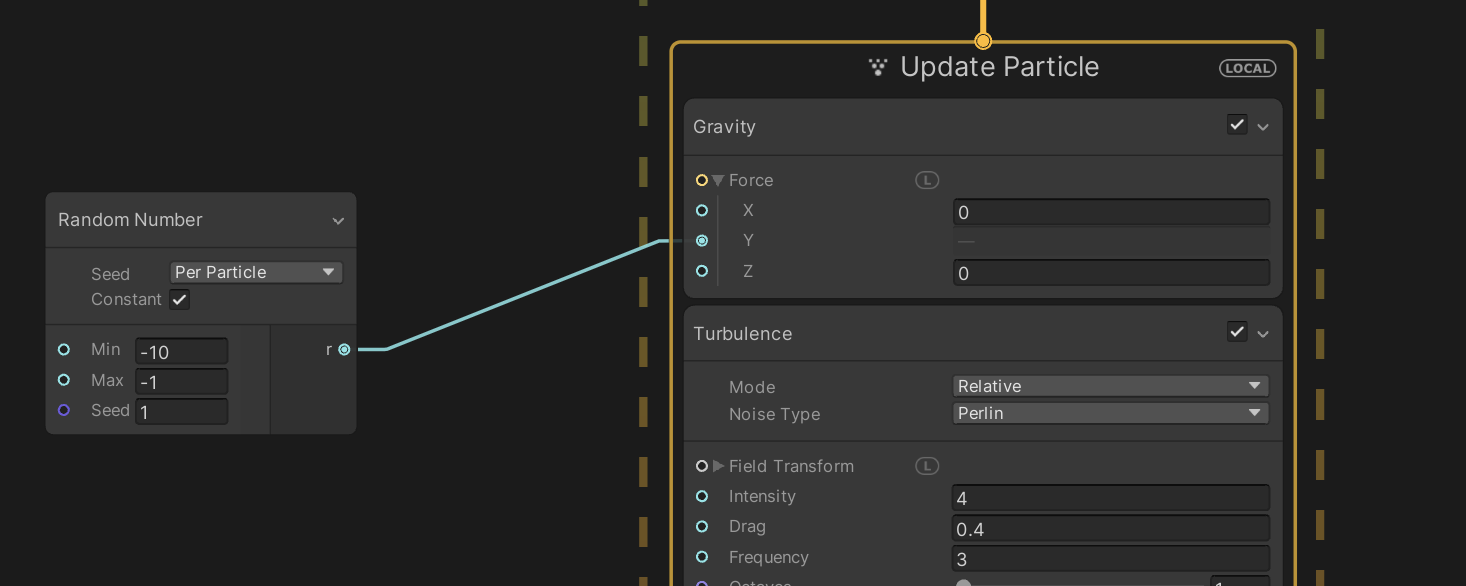Screen dimensions: 1466x586
Task: Click the purple Seed input port
Action: click(x=64, y=410)
